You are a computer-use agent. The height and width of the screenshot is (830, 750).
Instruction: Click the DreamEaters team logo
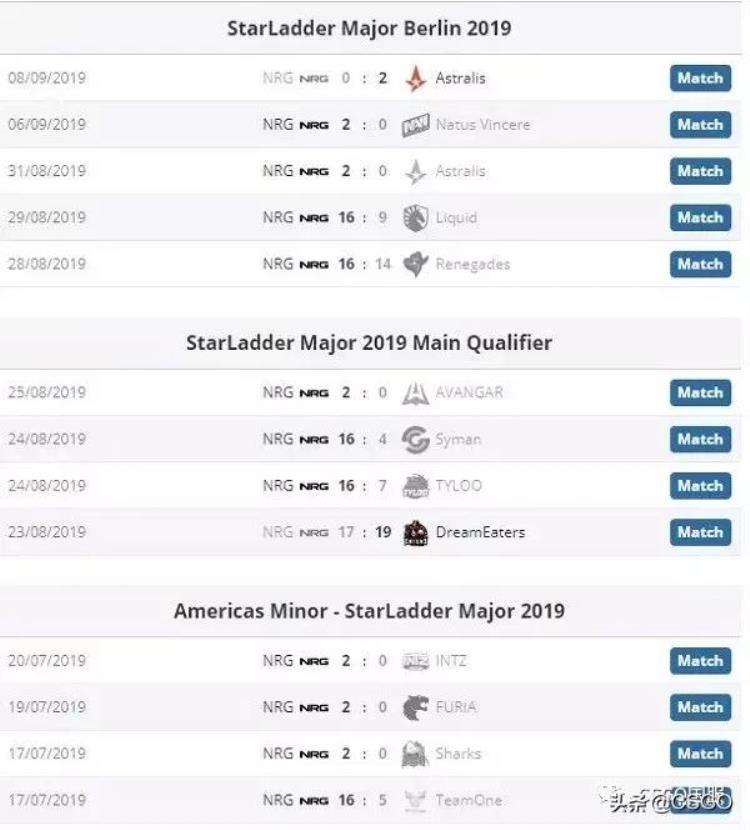pyautogui.click(x=415, y=533)
